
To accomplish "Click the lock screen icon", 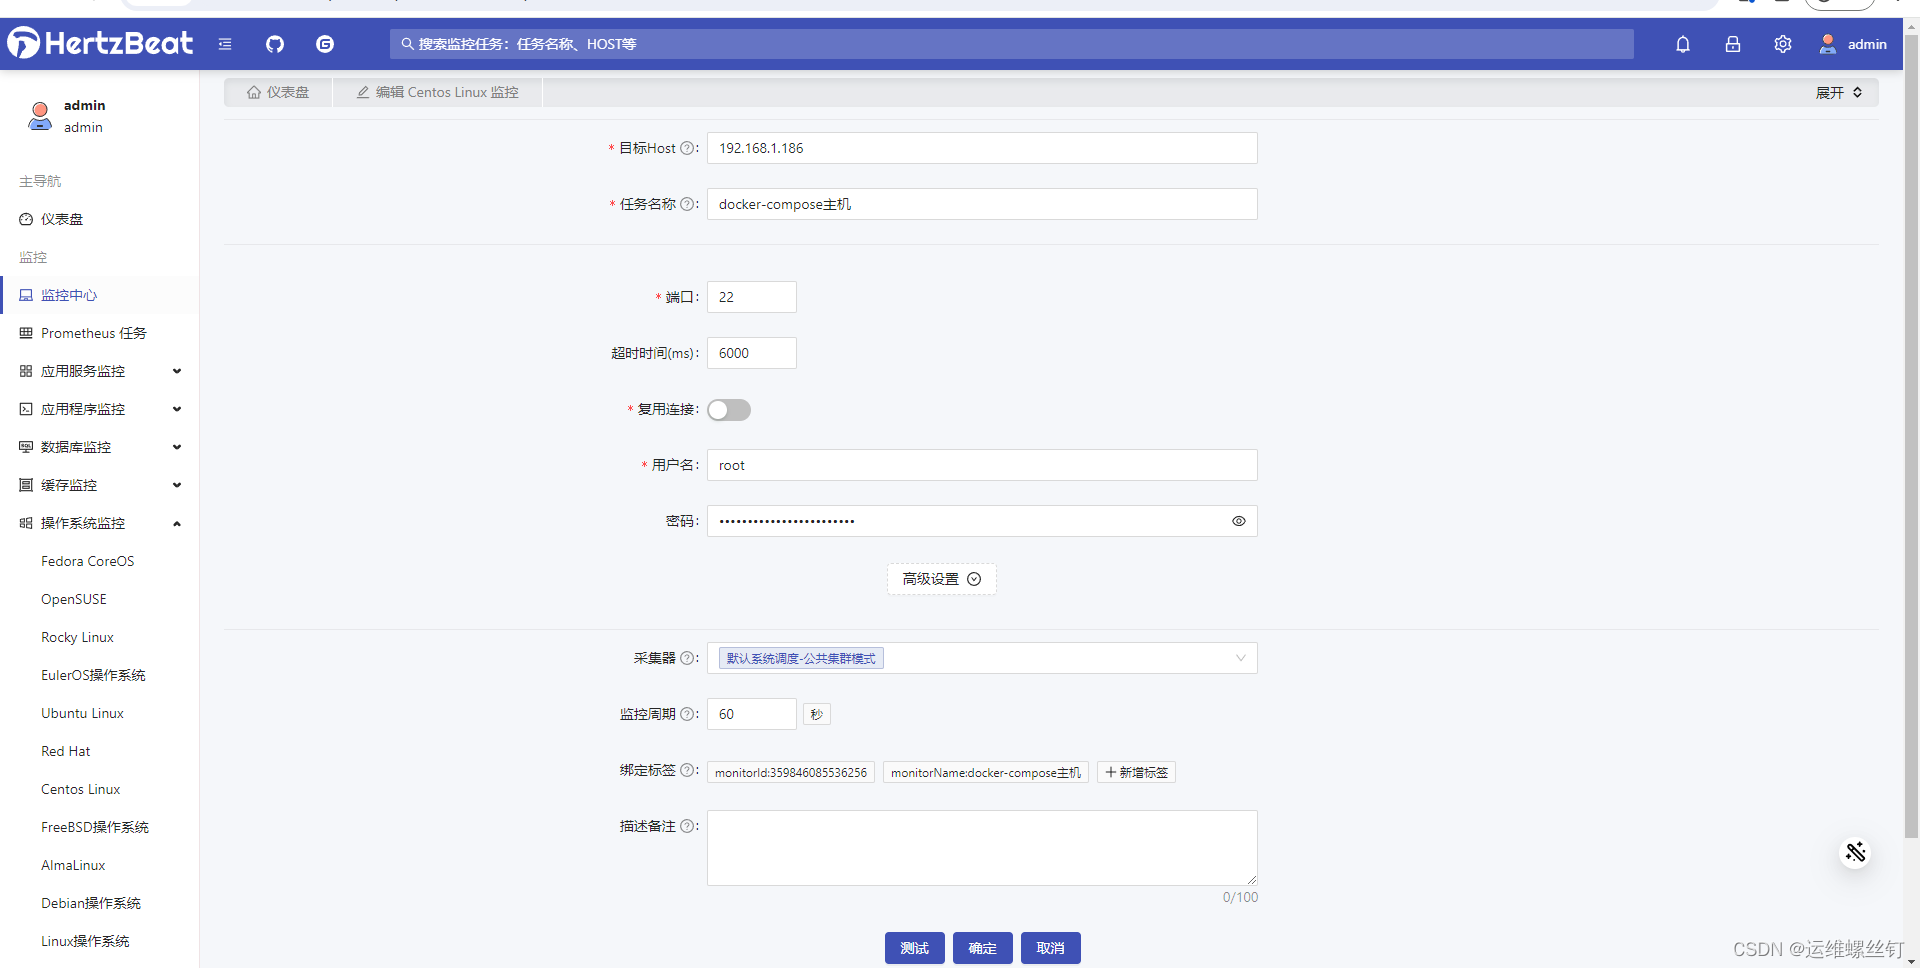I will coord(1733,44).
